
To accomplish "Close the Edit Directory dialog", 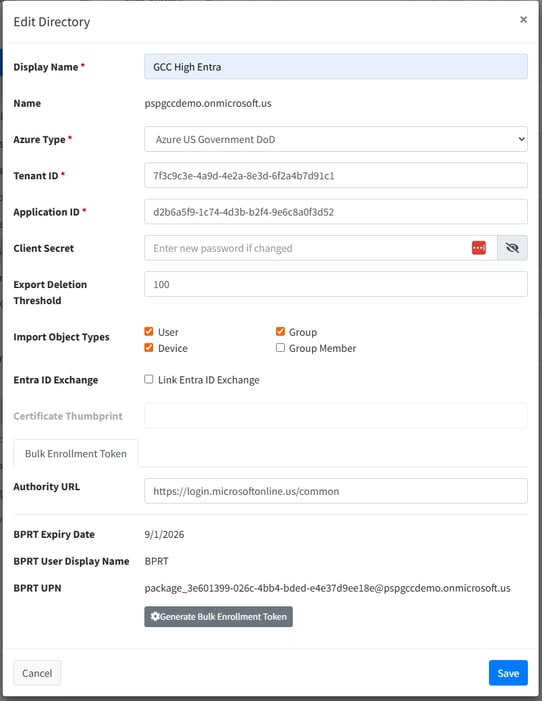I will tap(523, 20).
